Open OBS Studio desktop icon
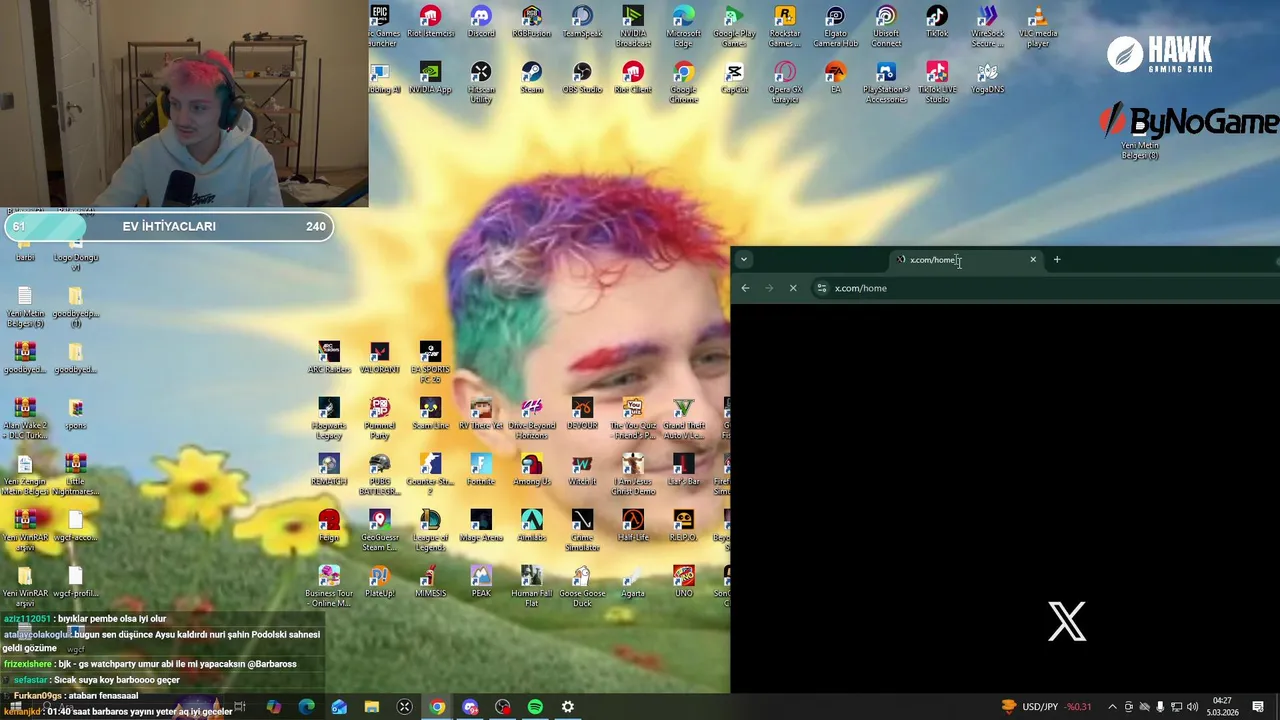Viewport: 1280px width, 720px height. [x=582, y=78]
